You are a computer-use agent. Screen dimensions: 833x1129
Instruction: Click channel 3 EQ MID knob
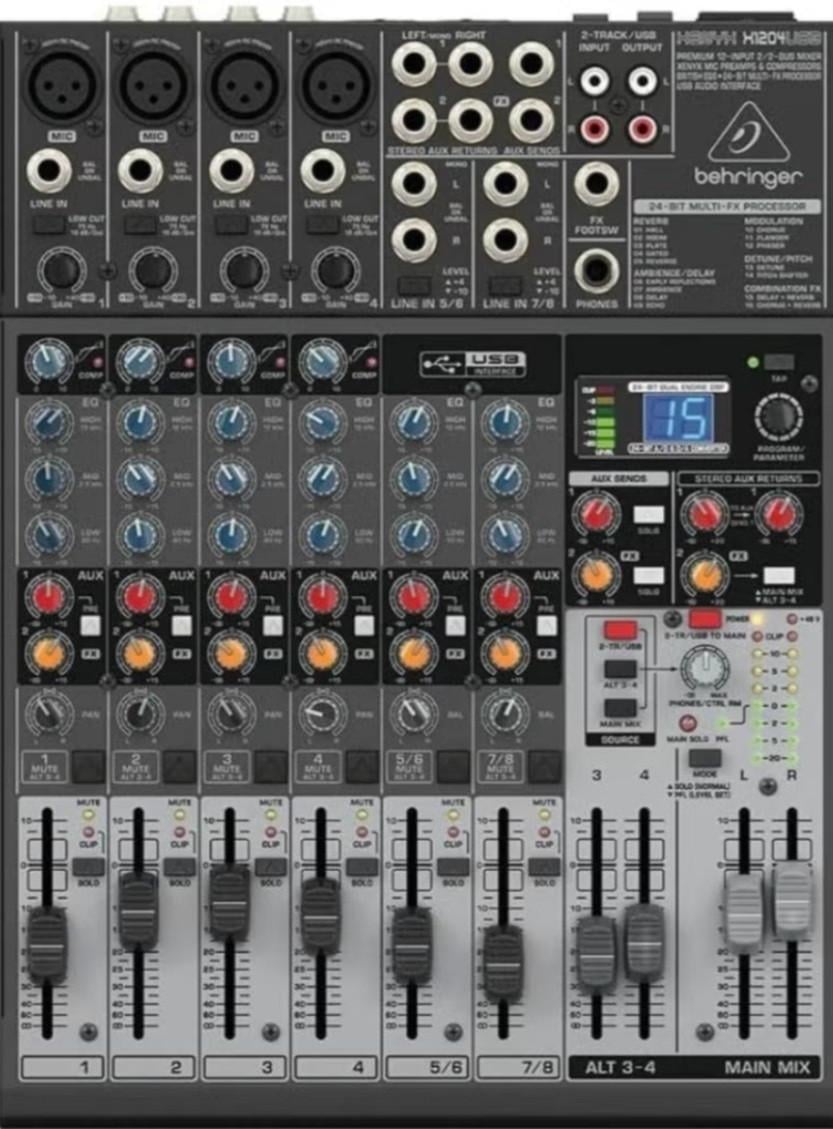point(232,479)
